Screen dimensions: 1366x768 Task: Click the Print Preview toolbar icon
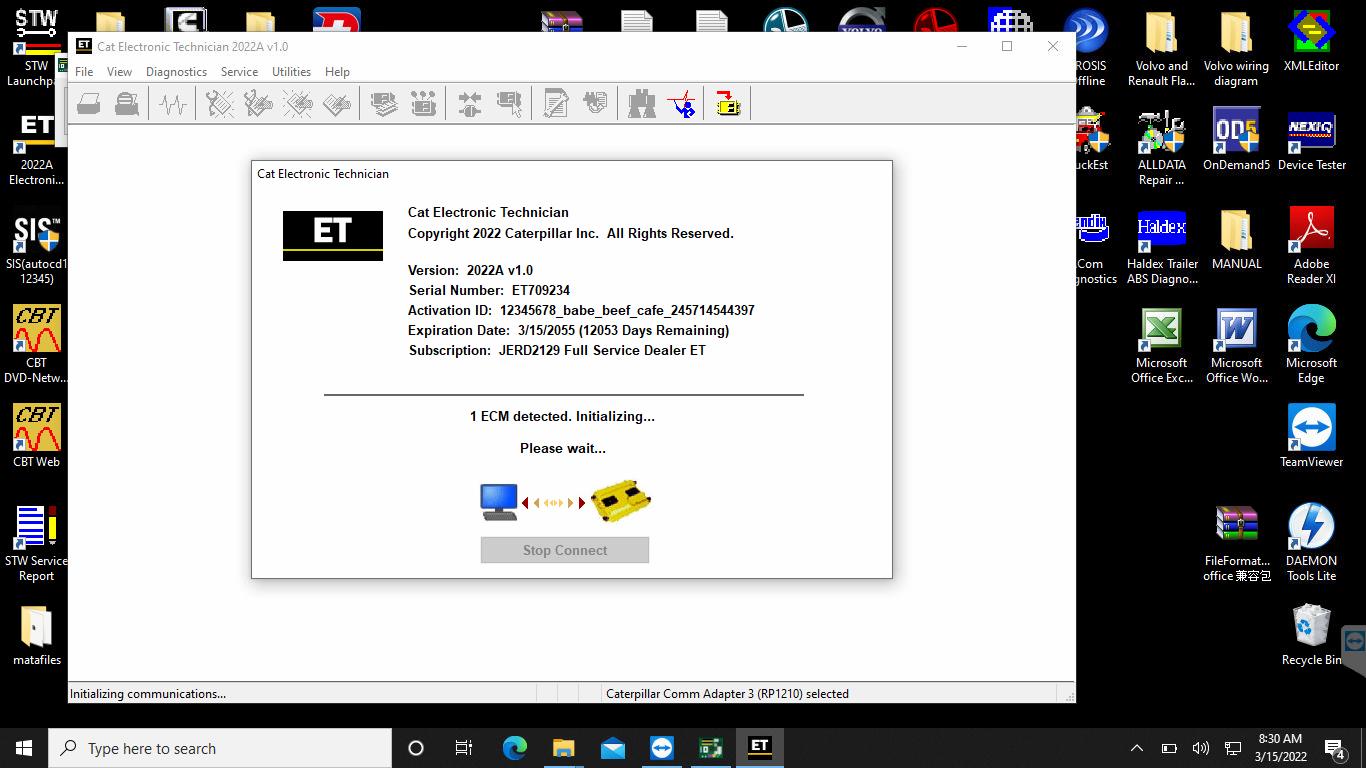[127, 103]
